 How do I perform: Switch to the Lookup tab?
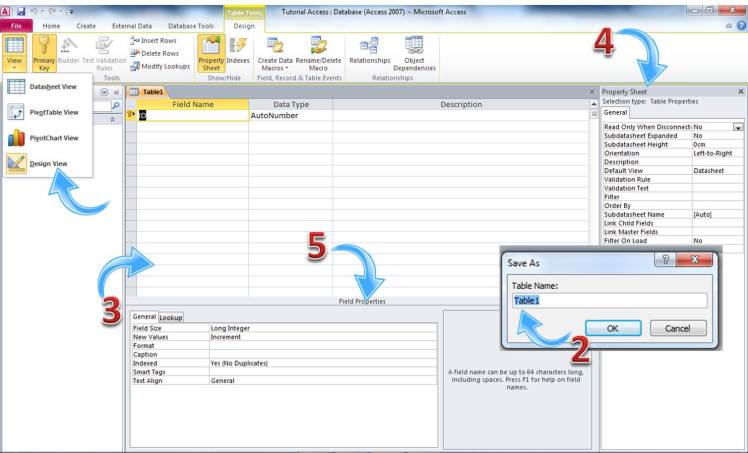(x=171, y=317)
